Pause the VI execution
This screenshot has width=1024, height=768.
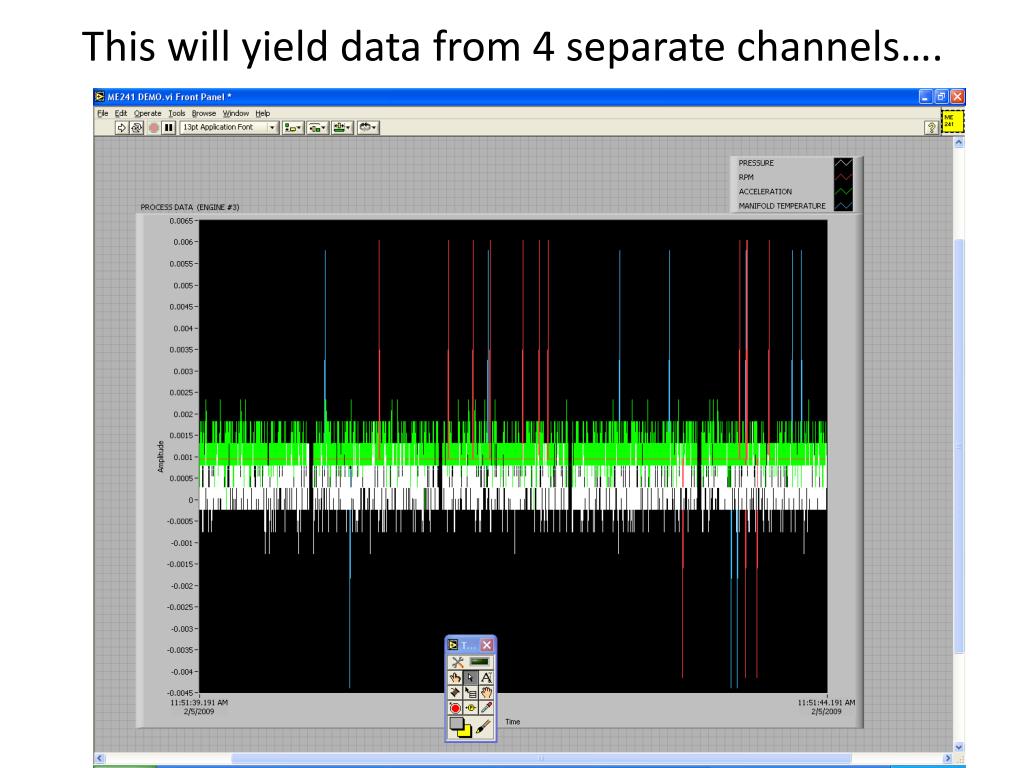(x=168, y=128)
